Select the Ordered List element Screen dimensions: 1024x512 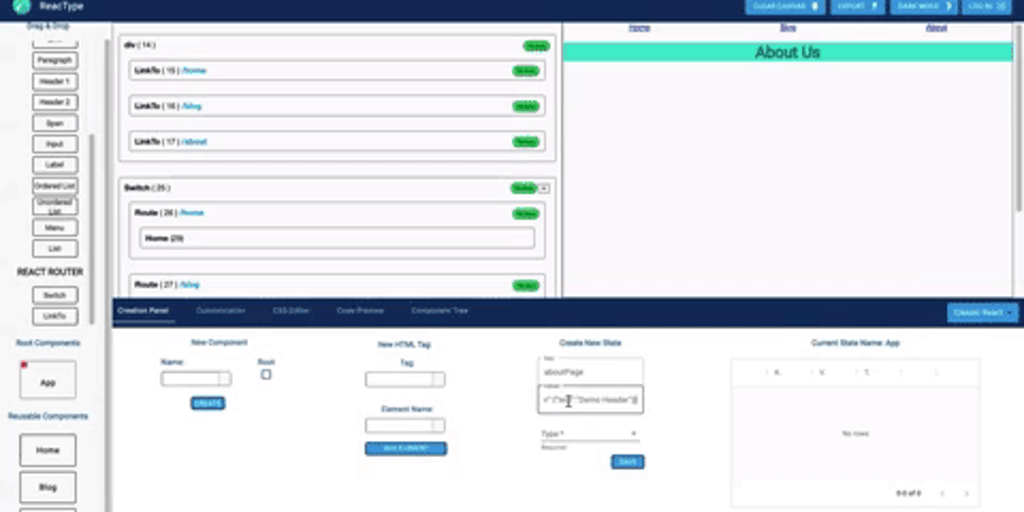(55, 186)
